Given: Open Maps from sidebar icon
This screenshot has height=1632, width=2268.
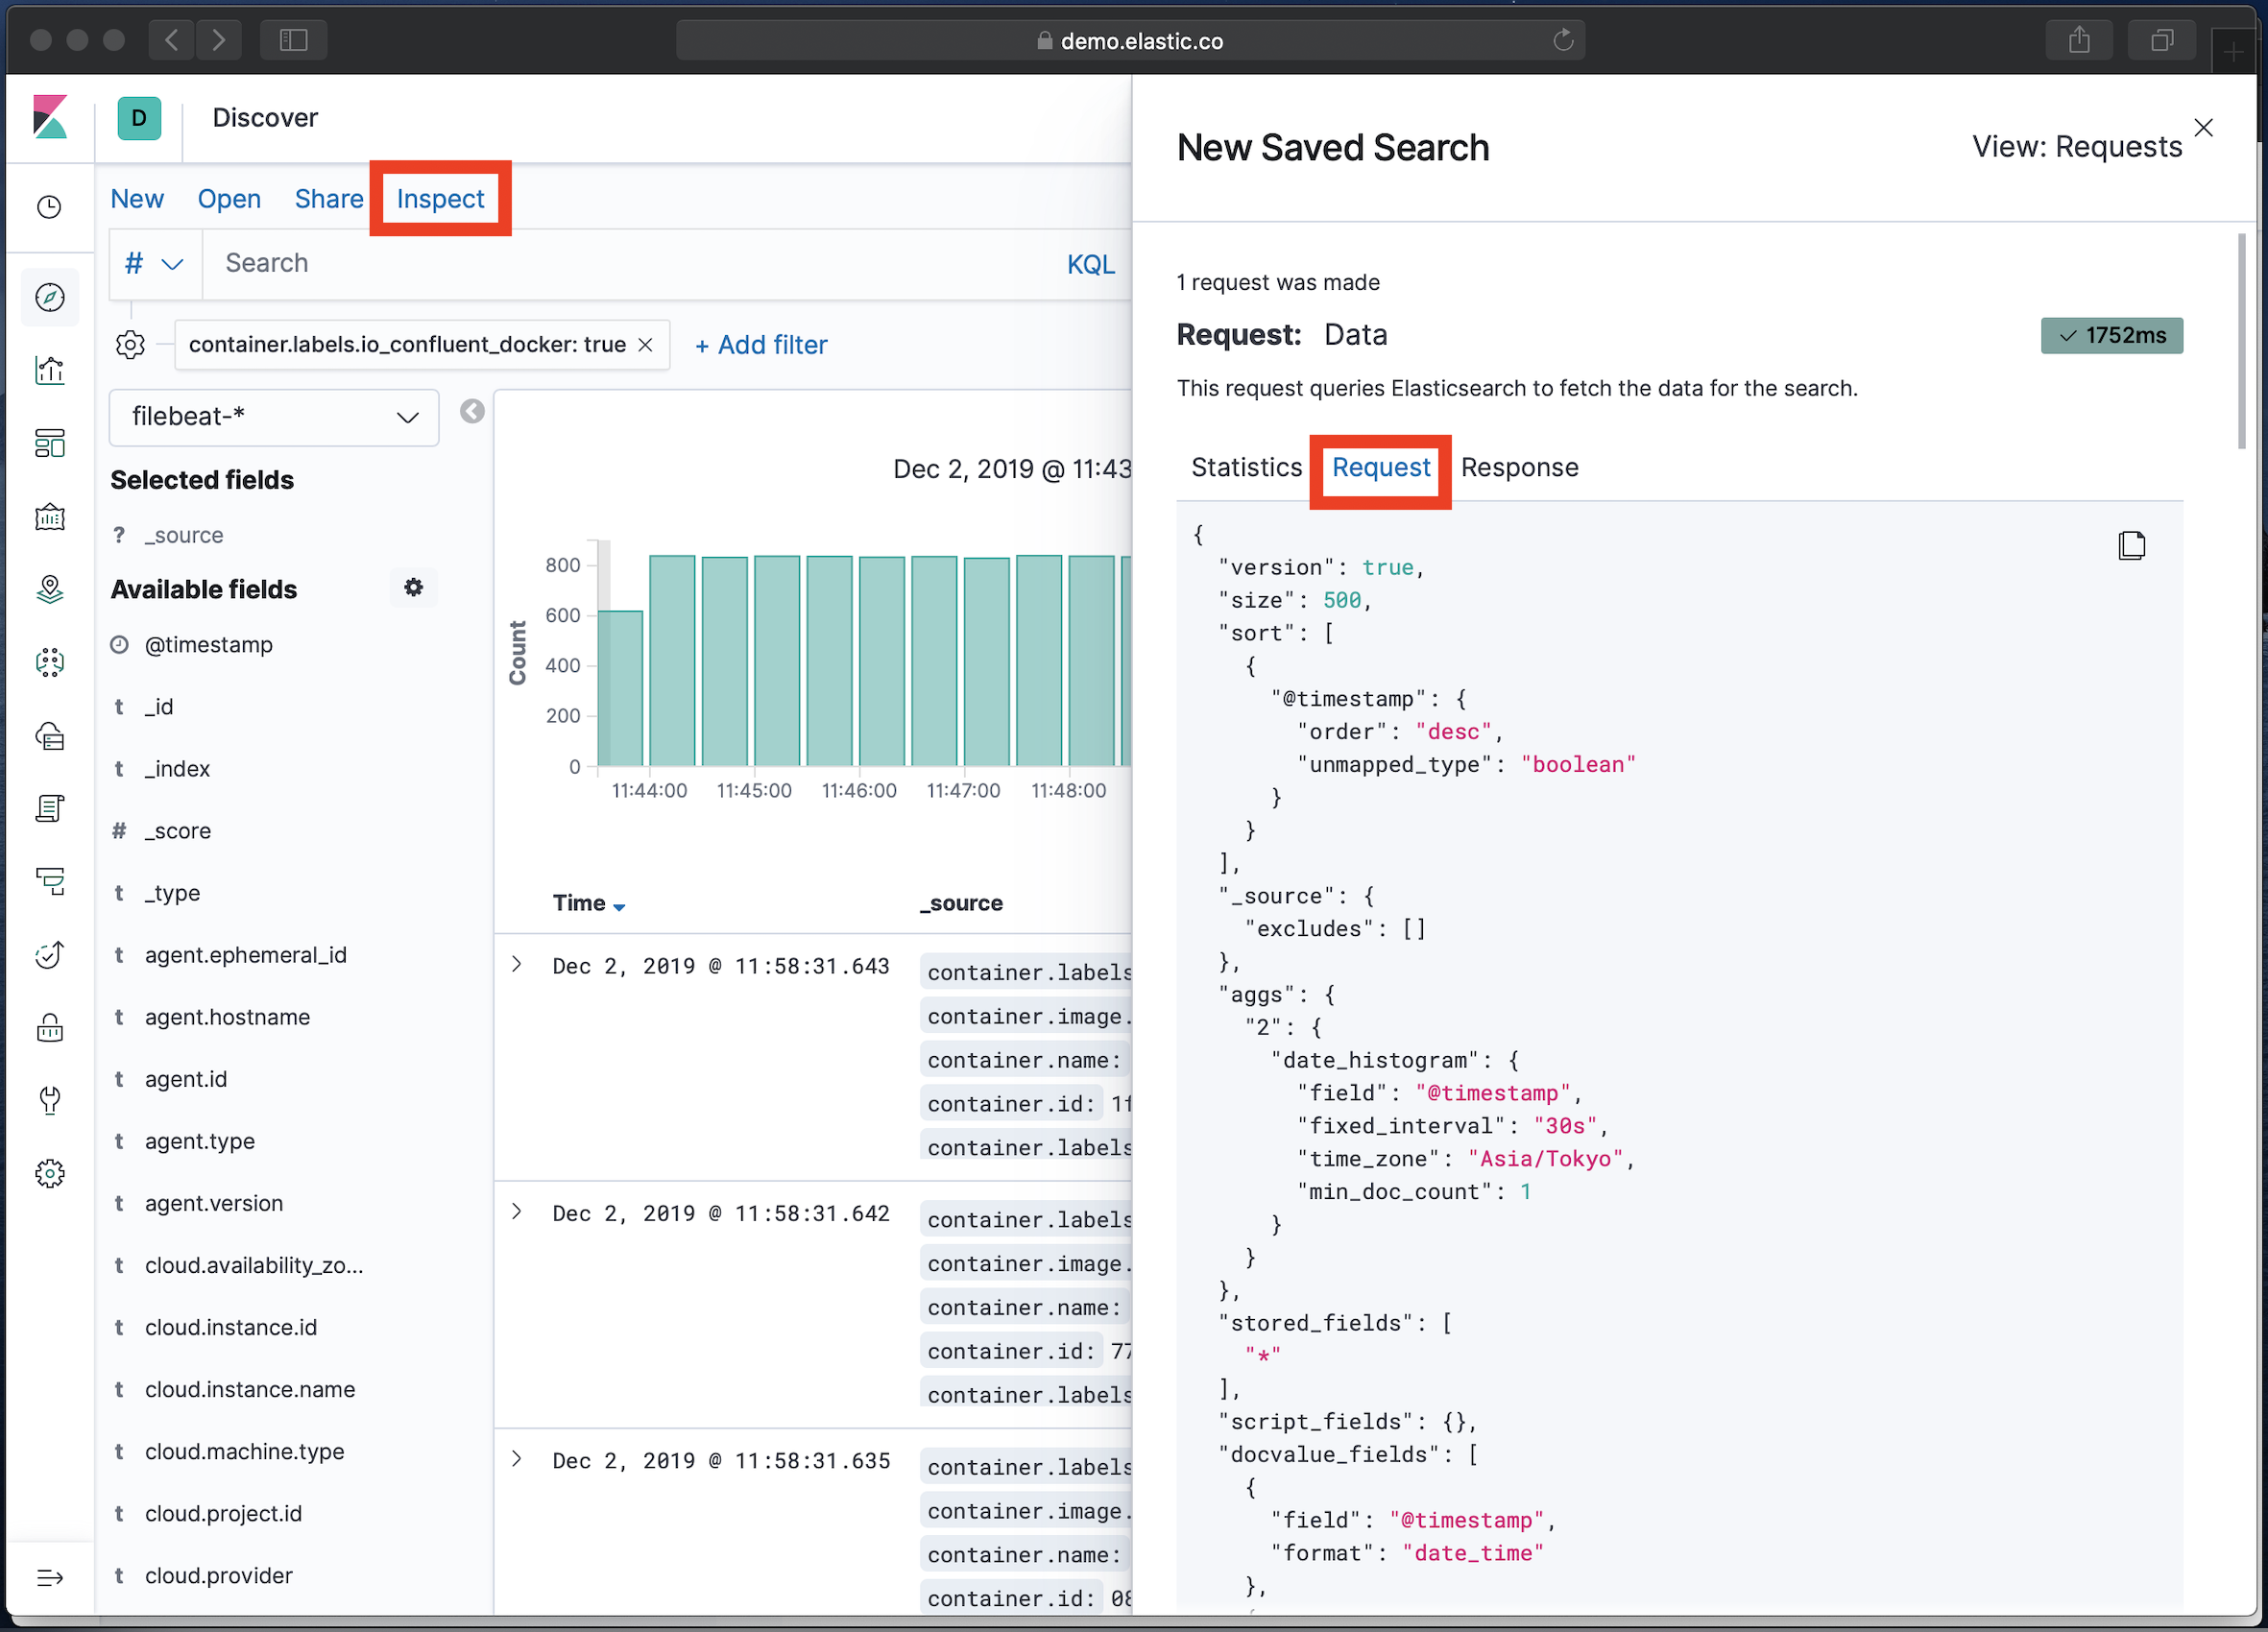Looking at the screenshot, I should (50, 589).
